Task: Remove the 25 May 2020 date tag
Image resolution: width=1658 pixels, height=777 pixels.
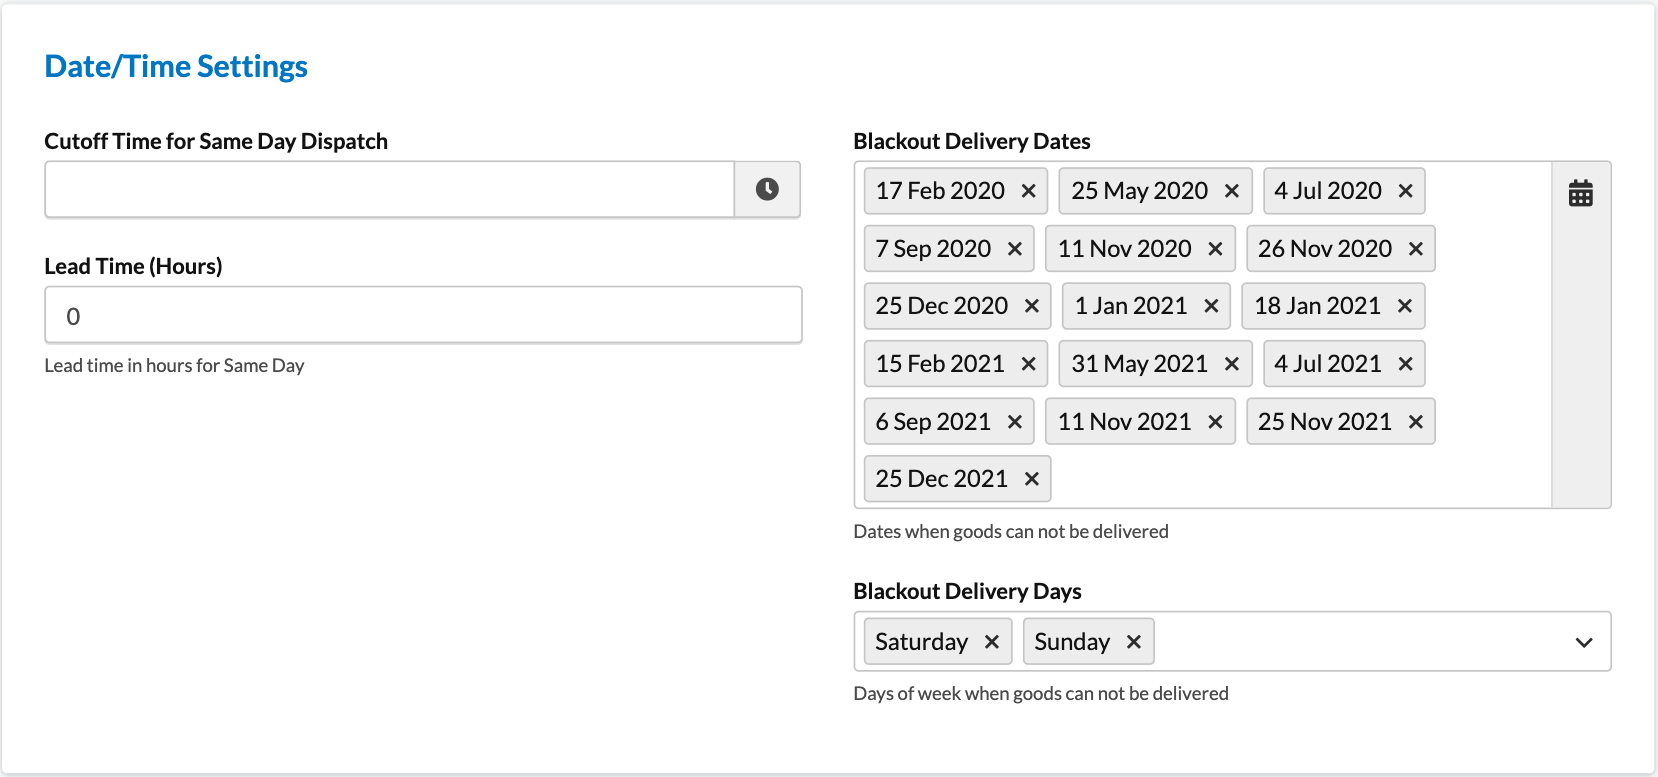Action: coord(1232,191)
